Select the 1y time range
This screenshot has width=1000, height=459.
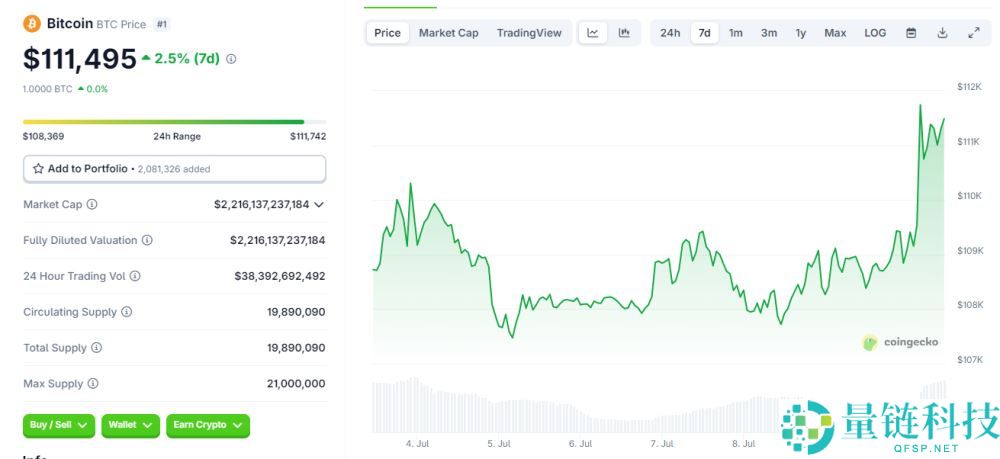[x=801, y=33]
